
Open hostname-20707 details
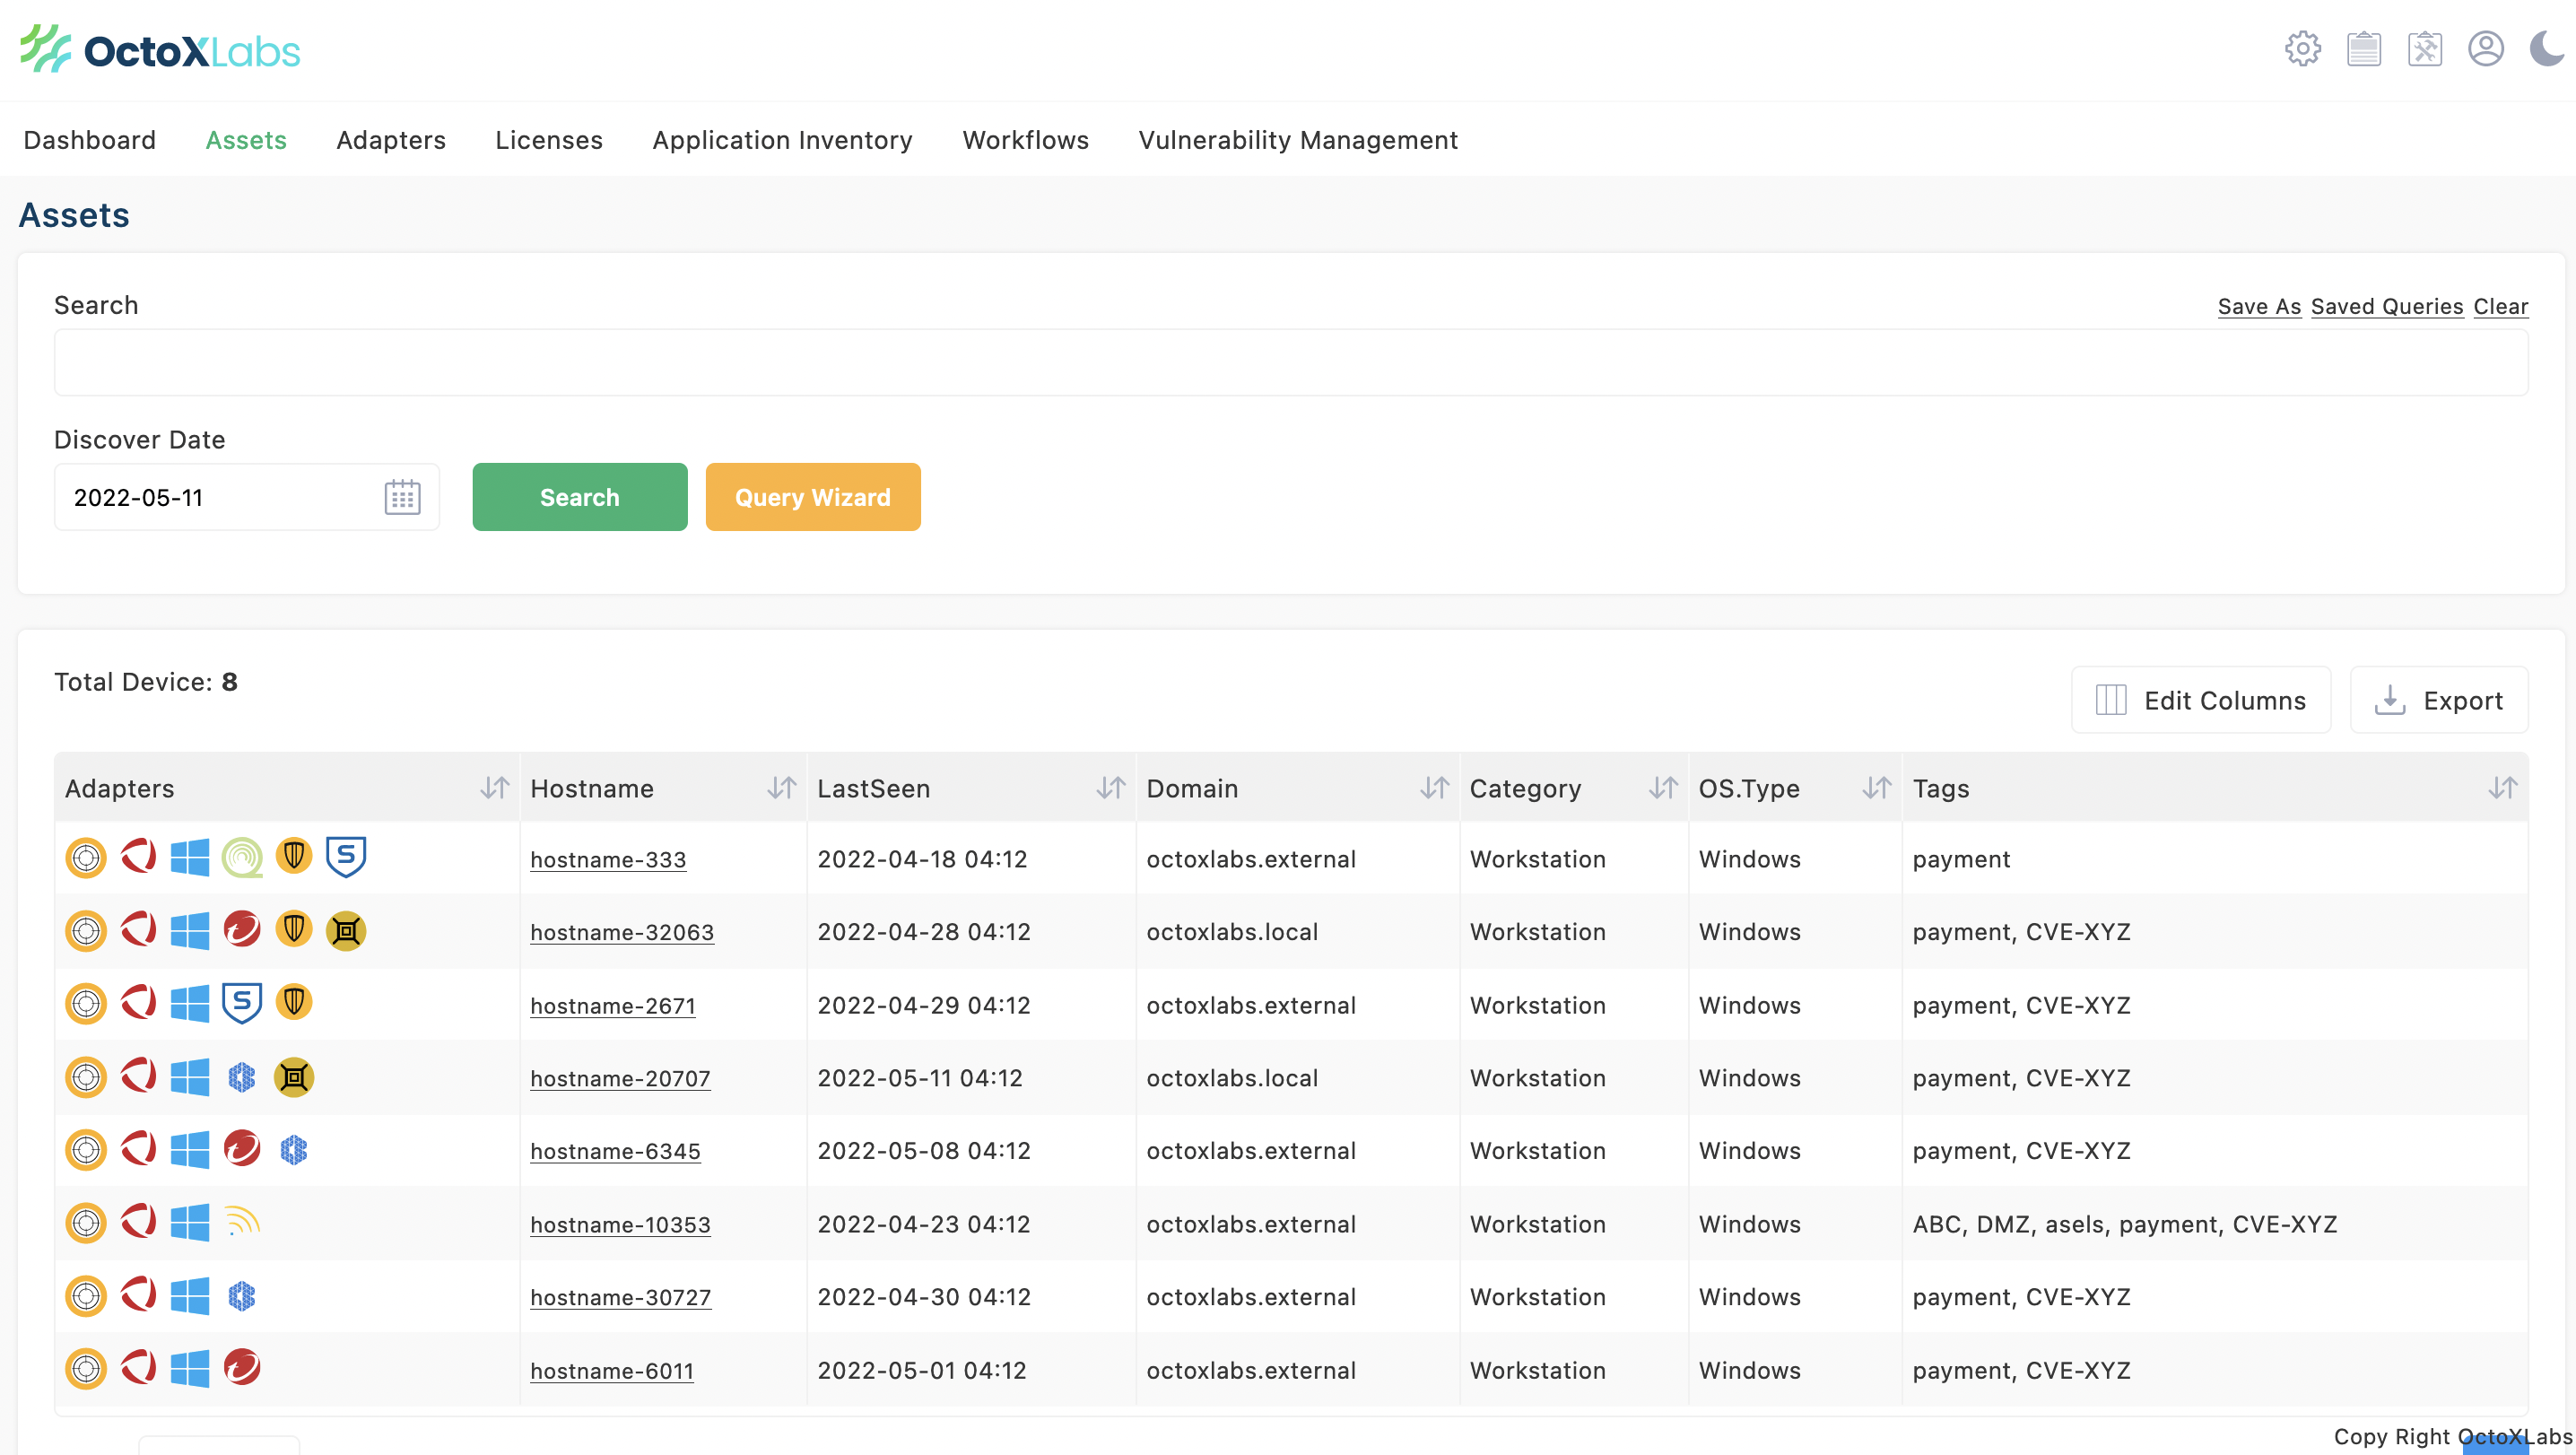620,1078
